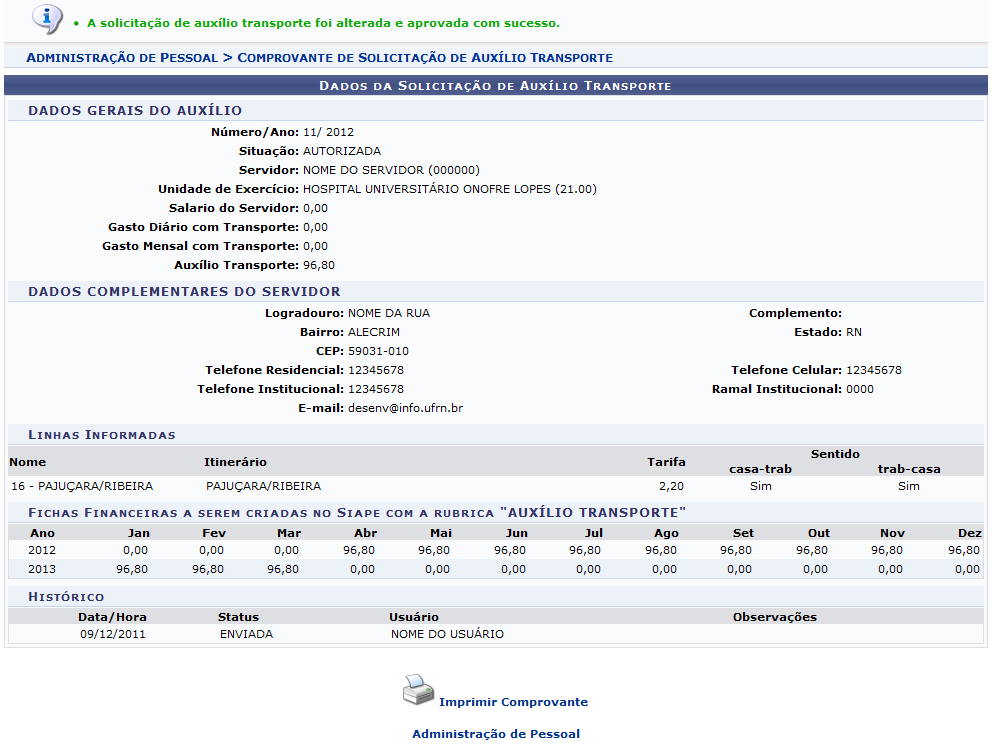Viewport: 992px width, 751px height.
Task: Select the Gasto Mensal com Transporte value
Action: click(x=315, y=246)
